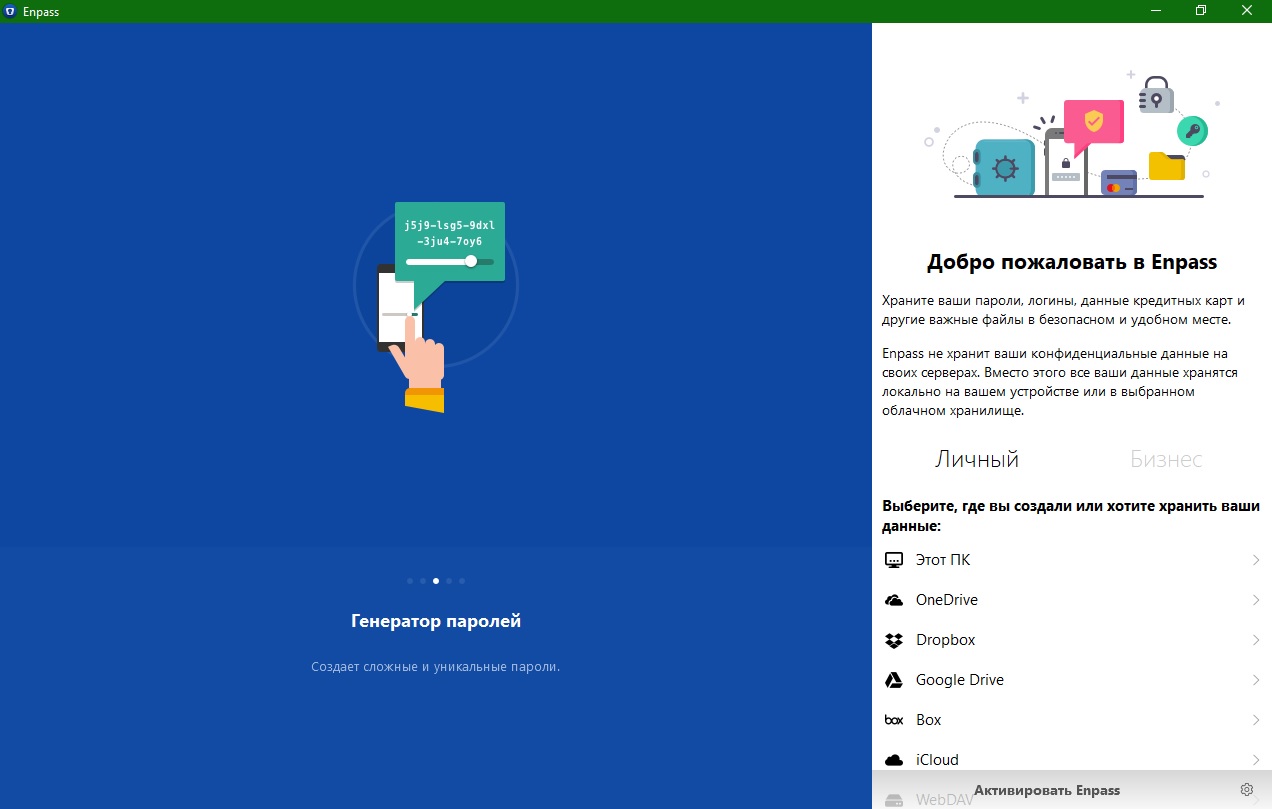Expand the Google Drive row chevron

coord(1256,680)
